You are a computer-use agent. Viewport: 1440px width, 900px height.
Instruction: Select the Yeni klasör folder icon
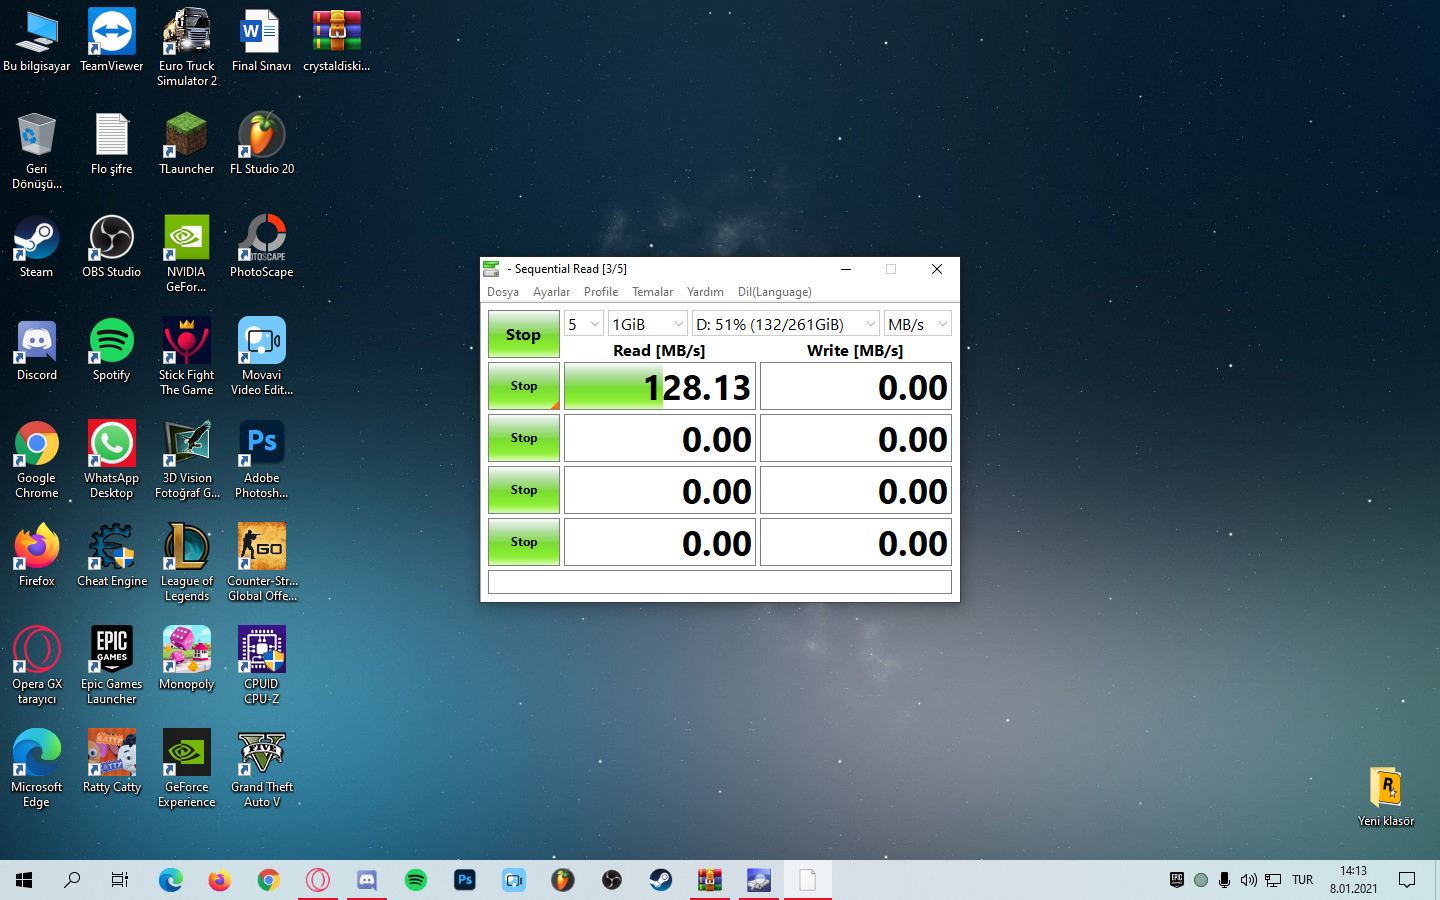coord(1386,797)
